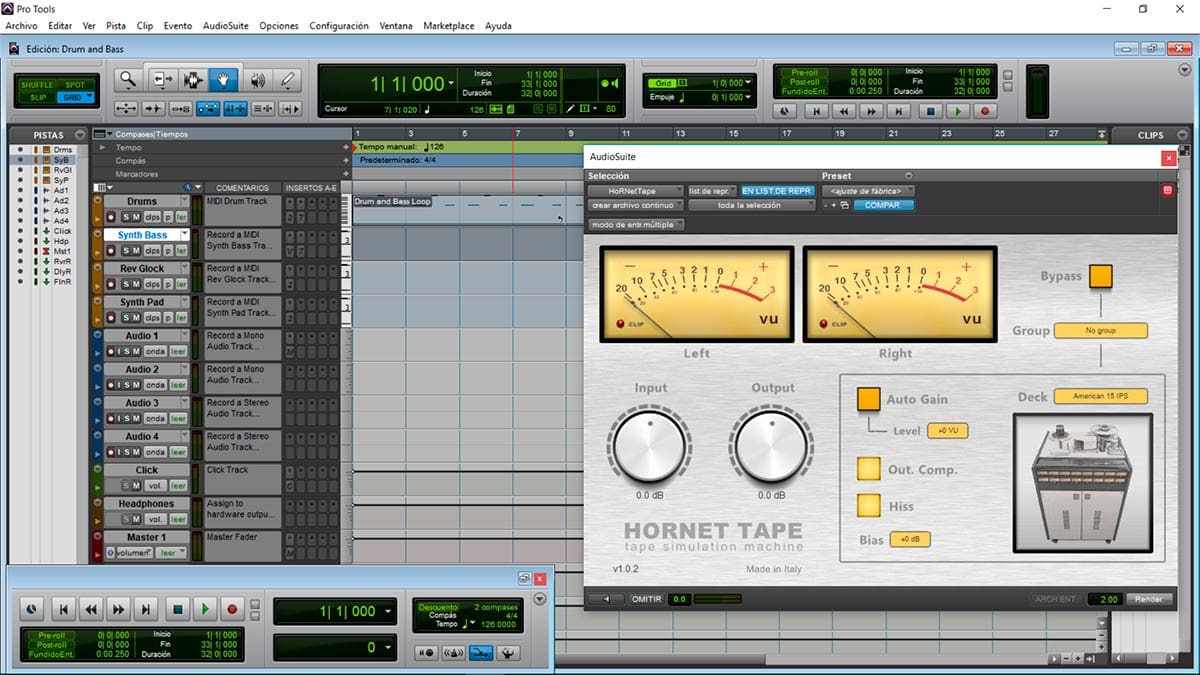
Task: Fast forward using the Edit window transport
Action: click(872, 111)
